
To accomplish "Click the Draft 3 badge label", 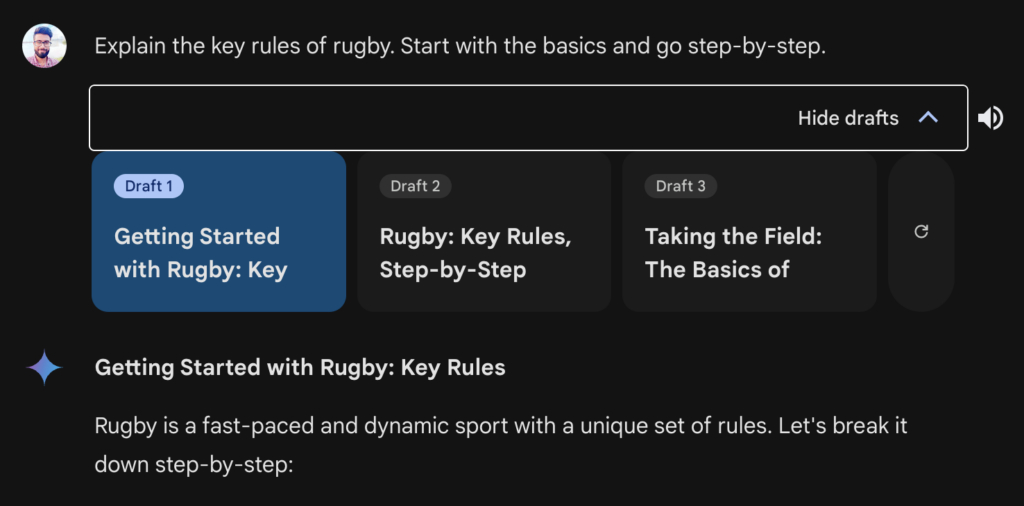I will tap(680, 186).
